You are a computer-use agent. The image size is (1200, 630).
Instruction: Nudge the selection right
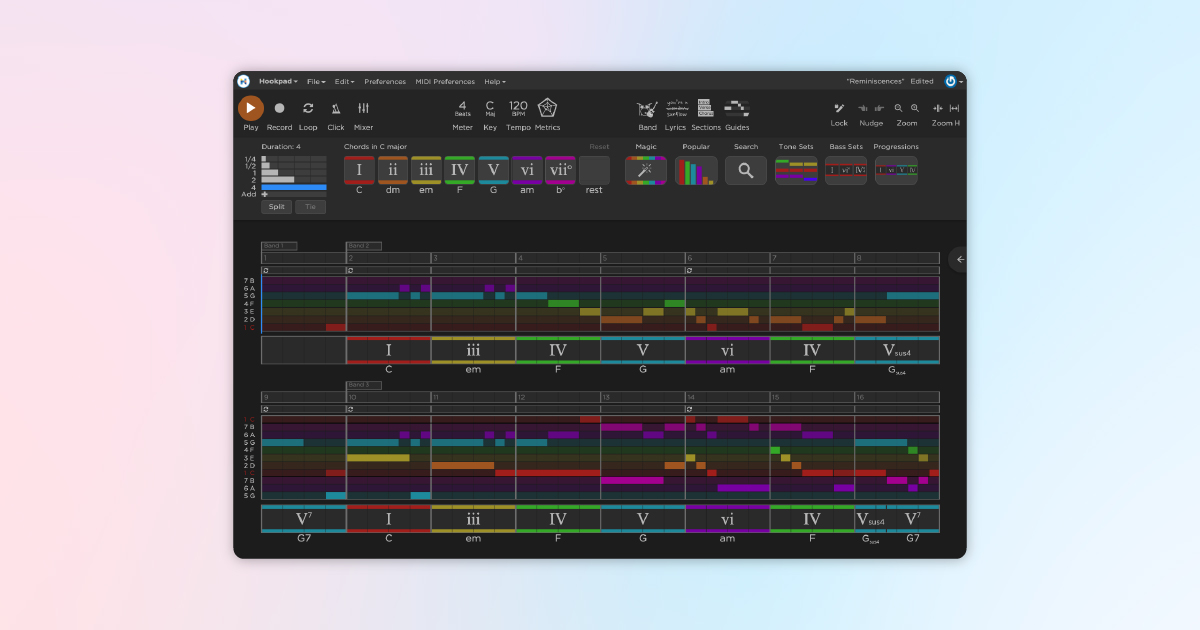click(878, 108)
